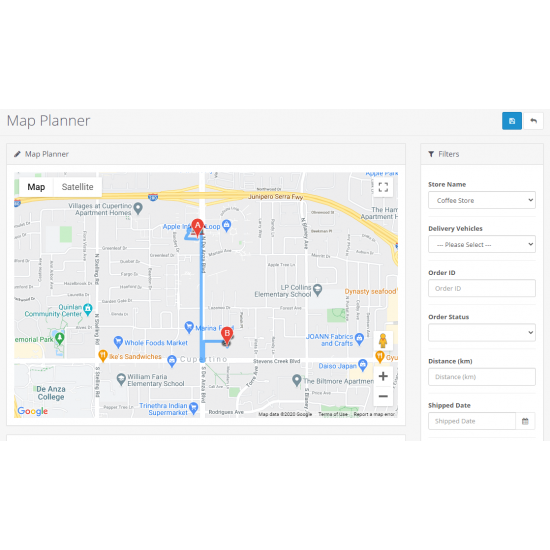550x550 pixels.
Task: Switch to Satellite view tab
Action: point(78,187)
